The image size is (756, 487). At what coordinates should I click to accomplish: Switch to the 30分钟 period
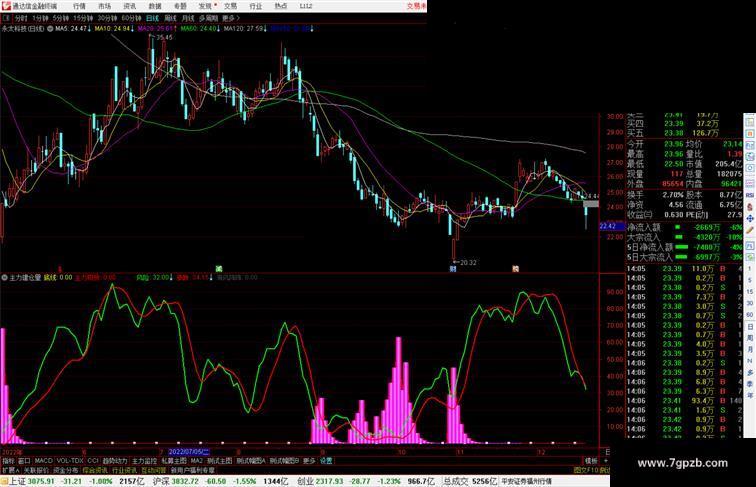pos(107,18)
